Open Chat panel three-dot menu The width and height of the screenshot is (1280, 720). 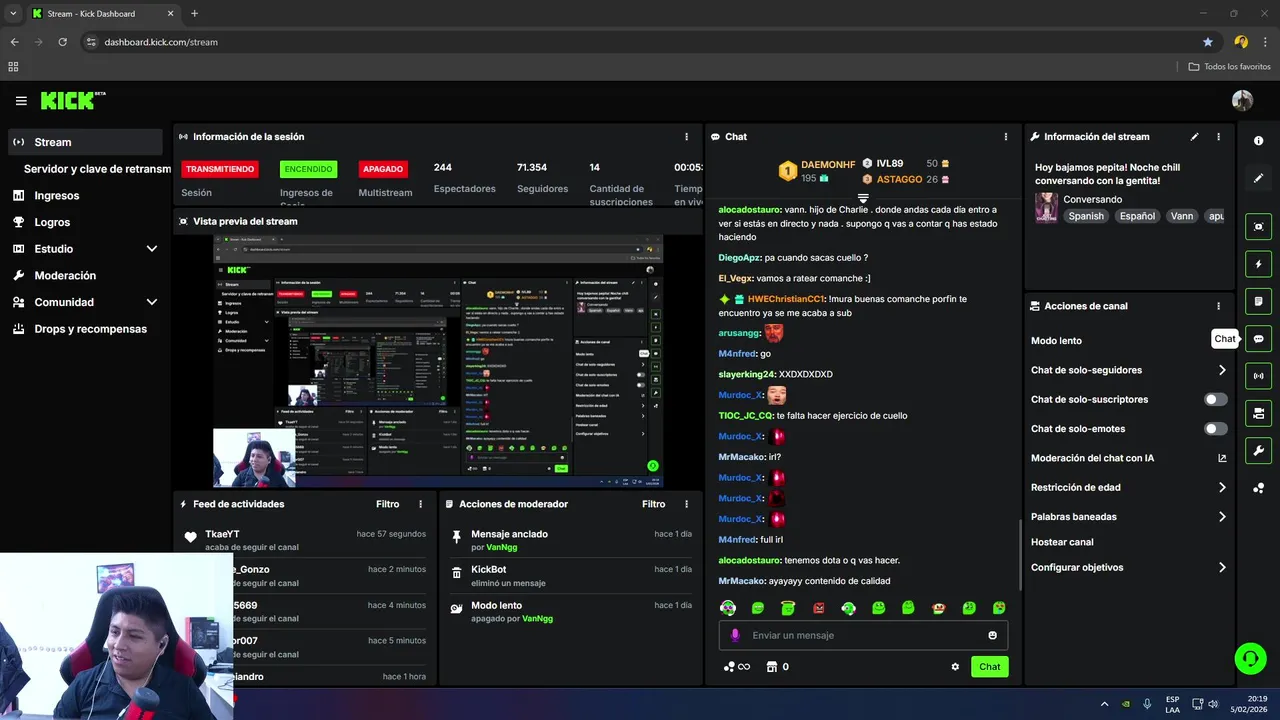click(1005, 137)
